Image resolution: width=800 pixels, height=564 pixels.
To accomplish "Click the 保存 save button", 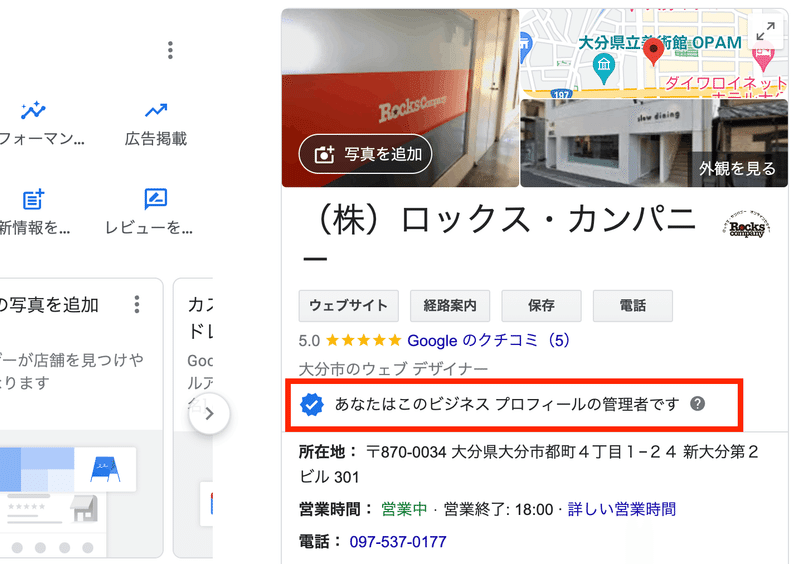I will pos(541,306).
